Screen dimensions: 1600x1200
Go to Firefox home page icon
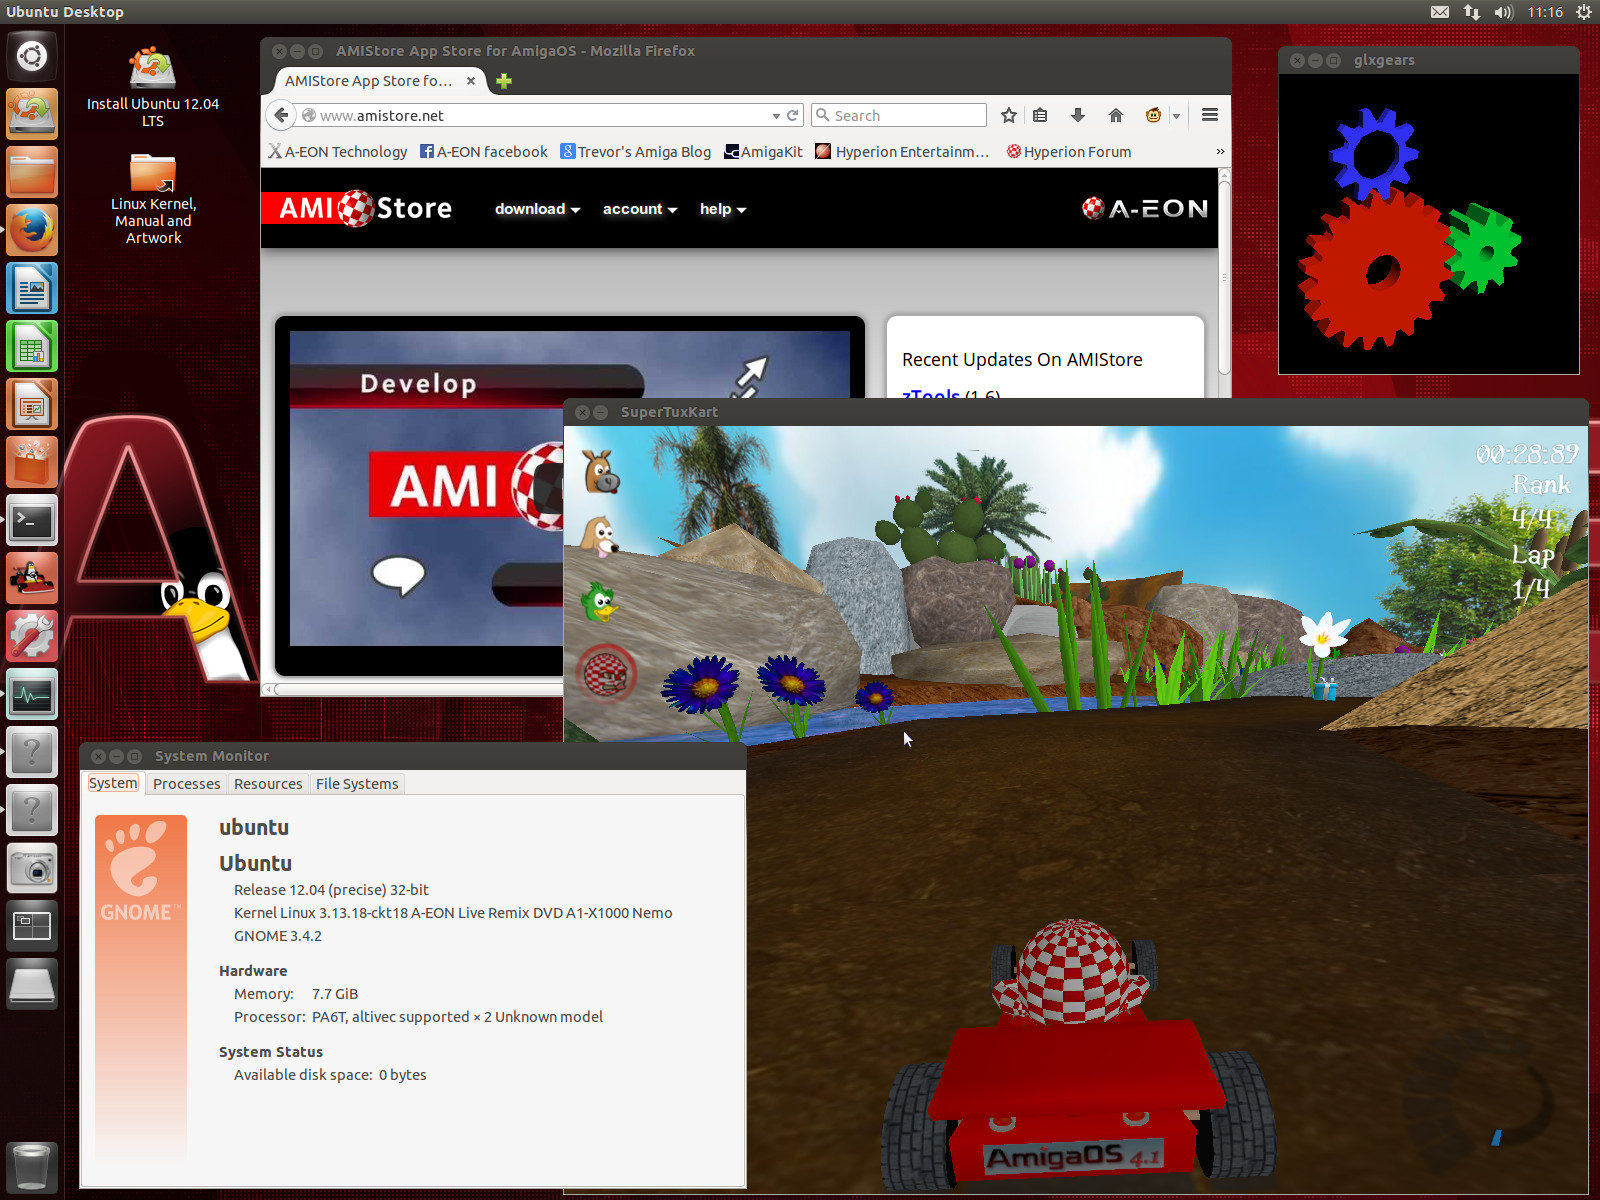(x=1116, y=115)
